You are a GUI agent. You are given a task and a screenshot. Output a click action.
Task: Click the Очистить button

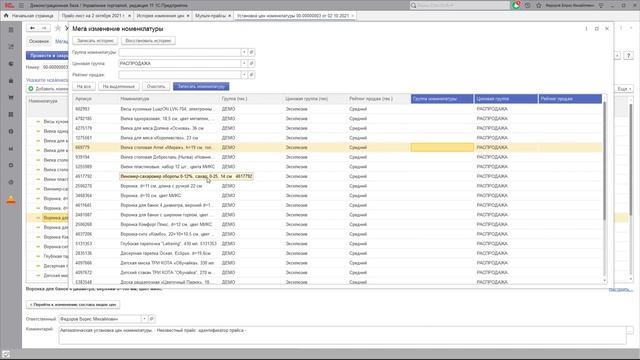(156, 87)
